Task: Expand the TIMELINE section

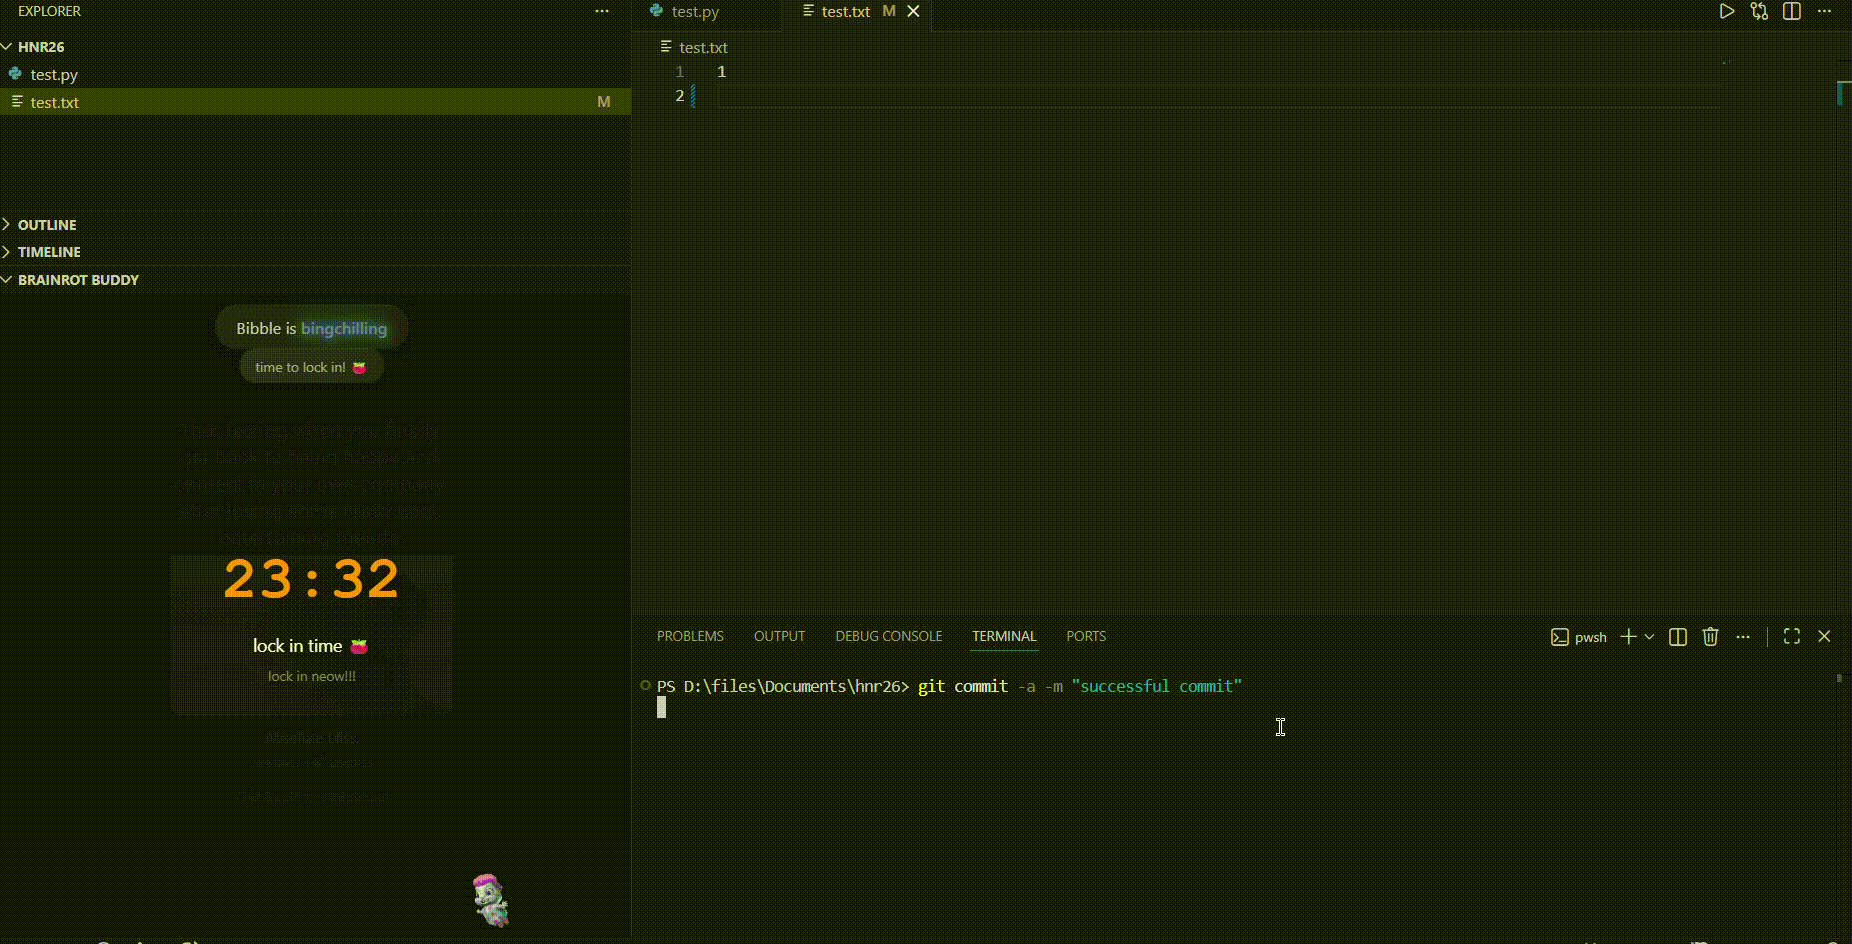Action: pyautogui.click(x=48, y=252)
